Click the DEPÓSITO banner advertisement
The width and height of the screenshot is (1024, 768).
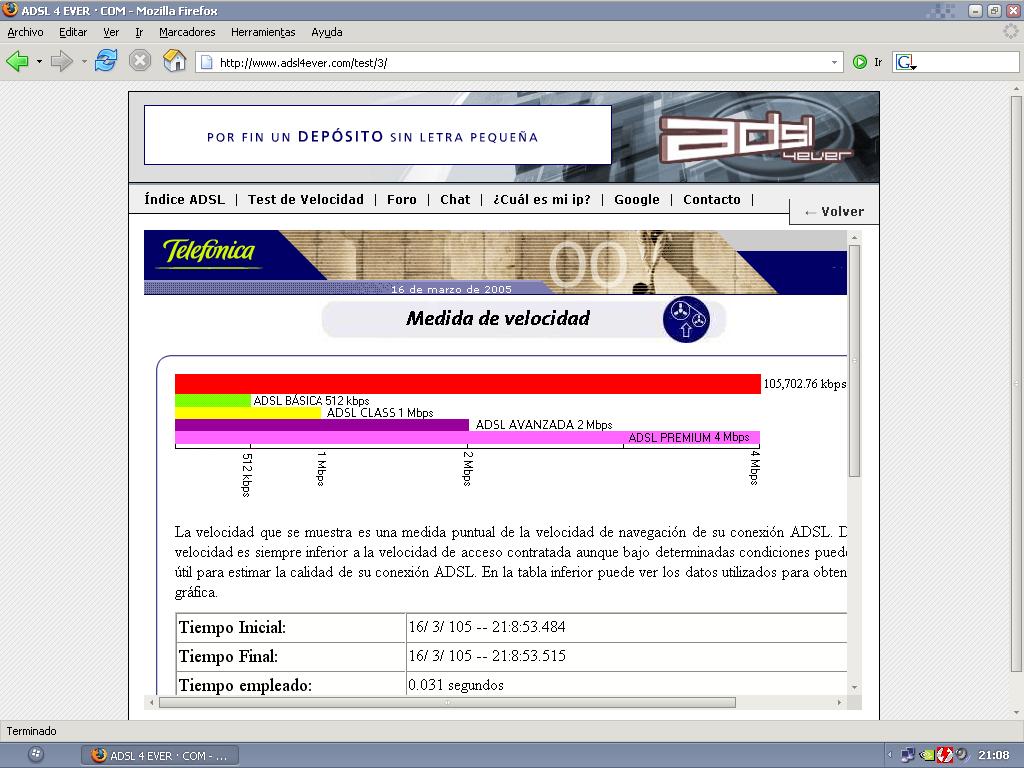click(377, 135)
